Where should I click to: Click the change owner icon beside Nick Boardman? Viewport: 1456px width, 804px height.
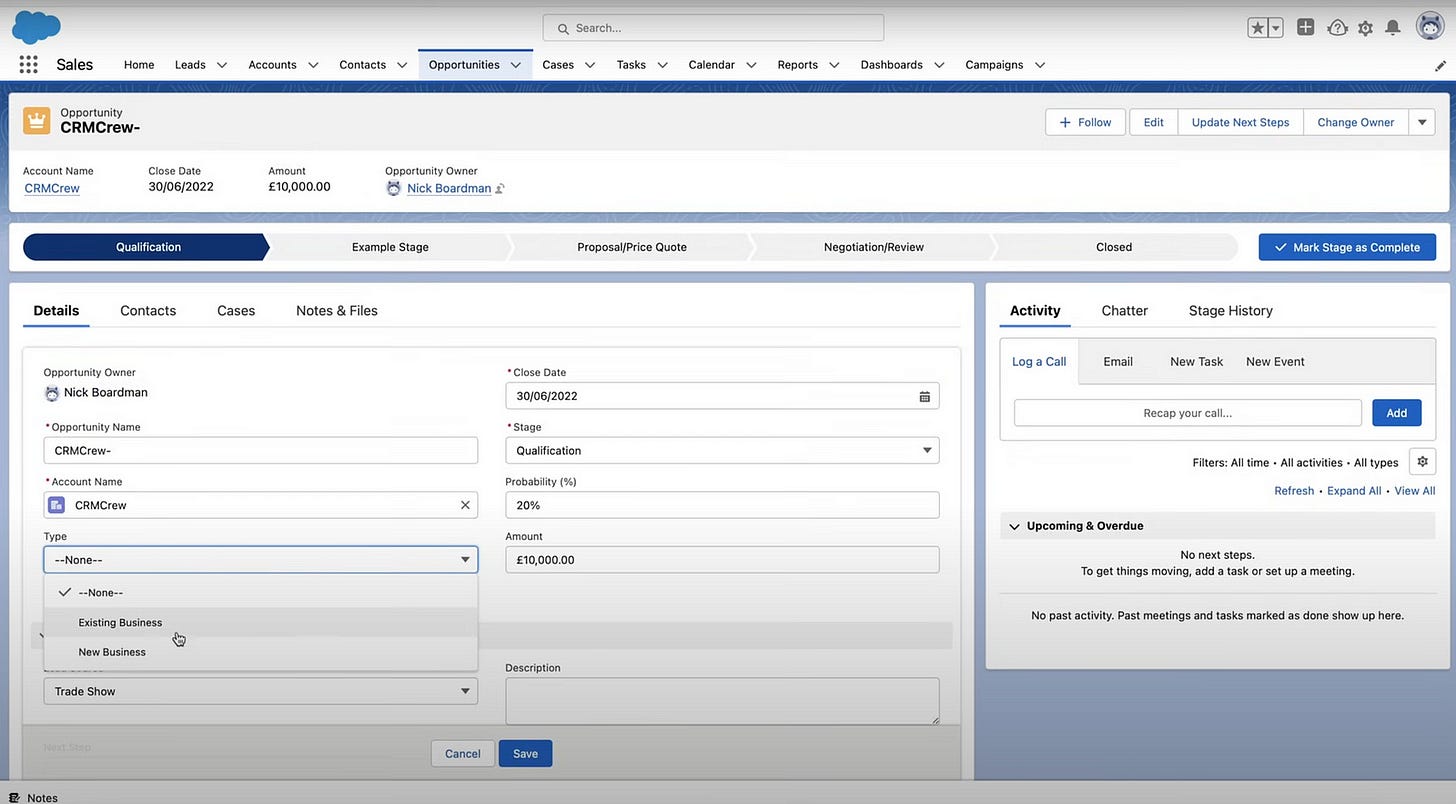[500, 188]
